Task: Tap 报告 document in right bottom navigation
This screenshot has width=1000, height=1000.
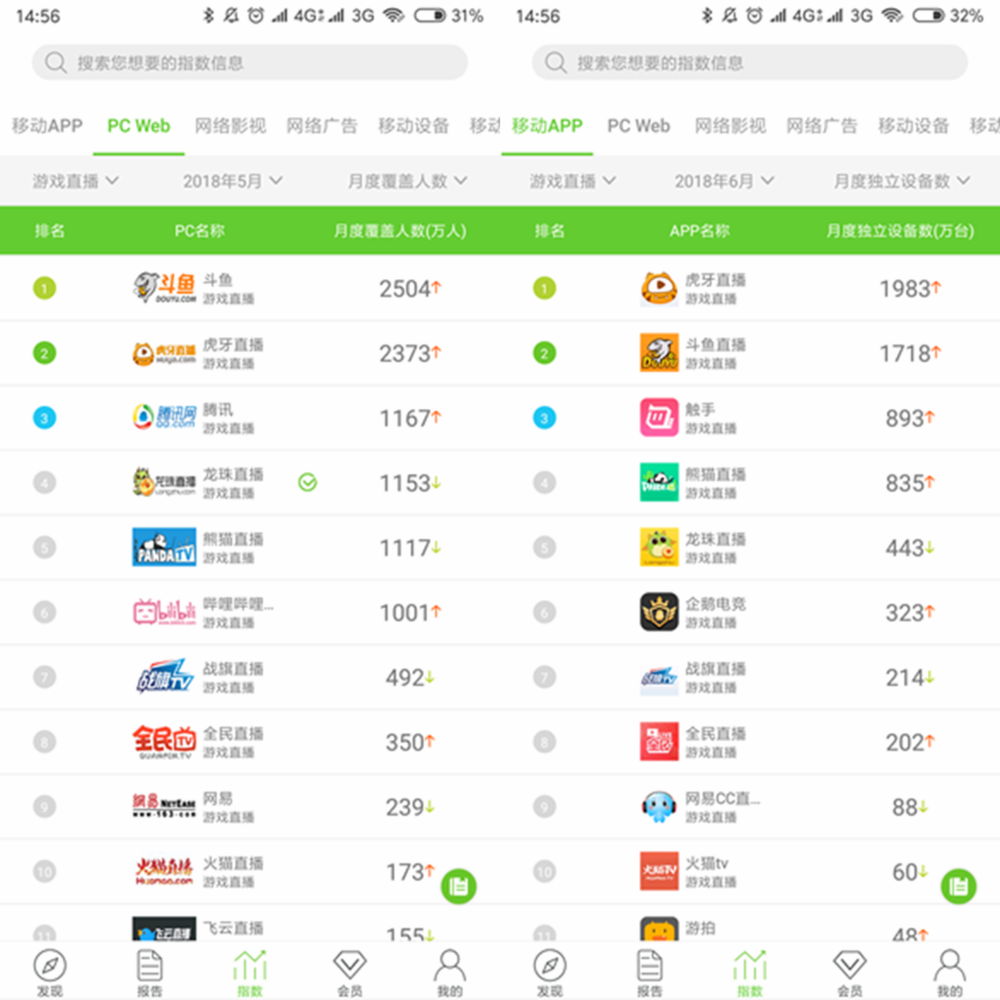Action: point(650,973)
